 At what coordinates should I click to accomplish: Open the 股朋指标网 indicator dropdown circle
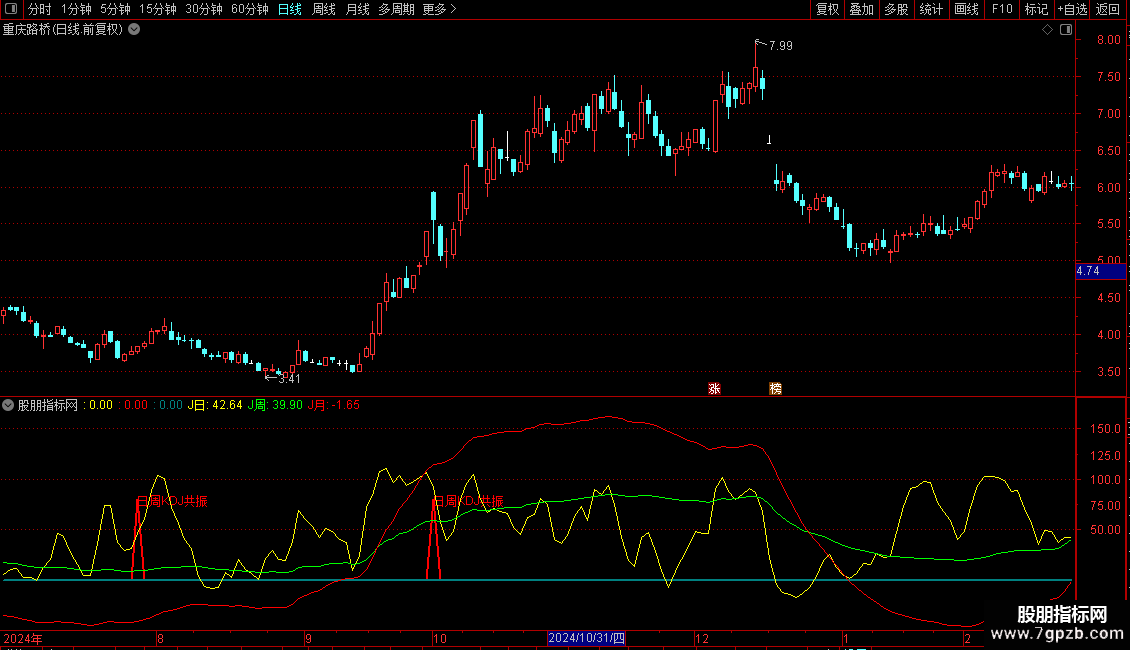coord(8,405)
